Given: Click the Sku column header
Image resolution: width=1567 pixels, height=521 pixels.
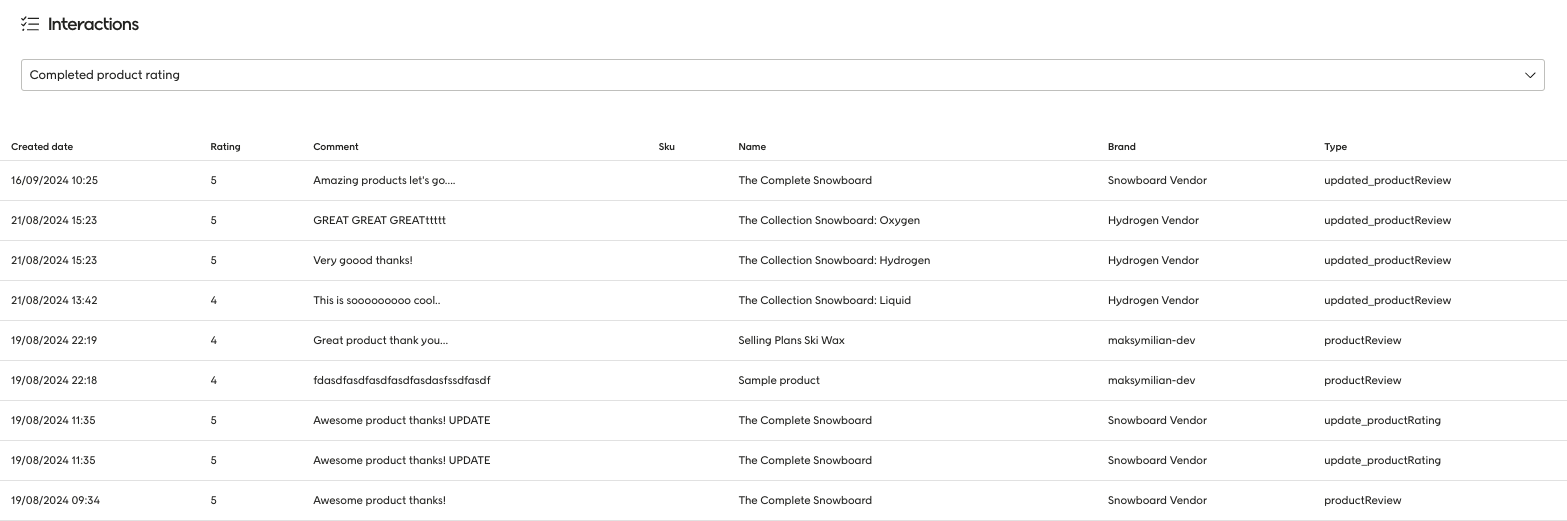Looking at the screenshot, I should click(667, 147).
